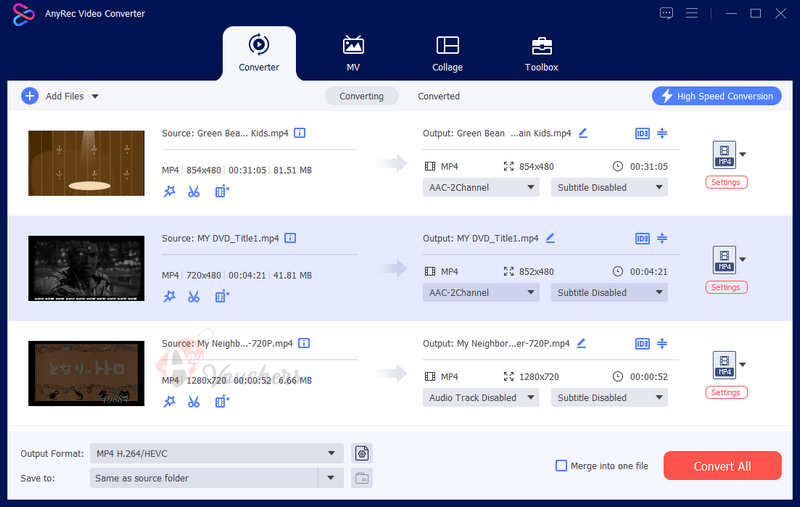This screenshot has width=800, height=507.
Task: Open Settings for My Neighbor video
Action: click(x=726, y=392)
